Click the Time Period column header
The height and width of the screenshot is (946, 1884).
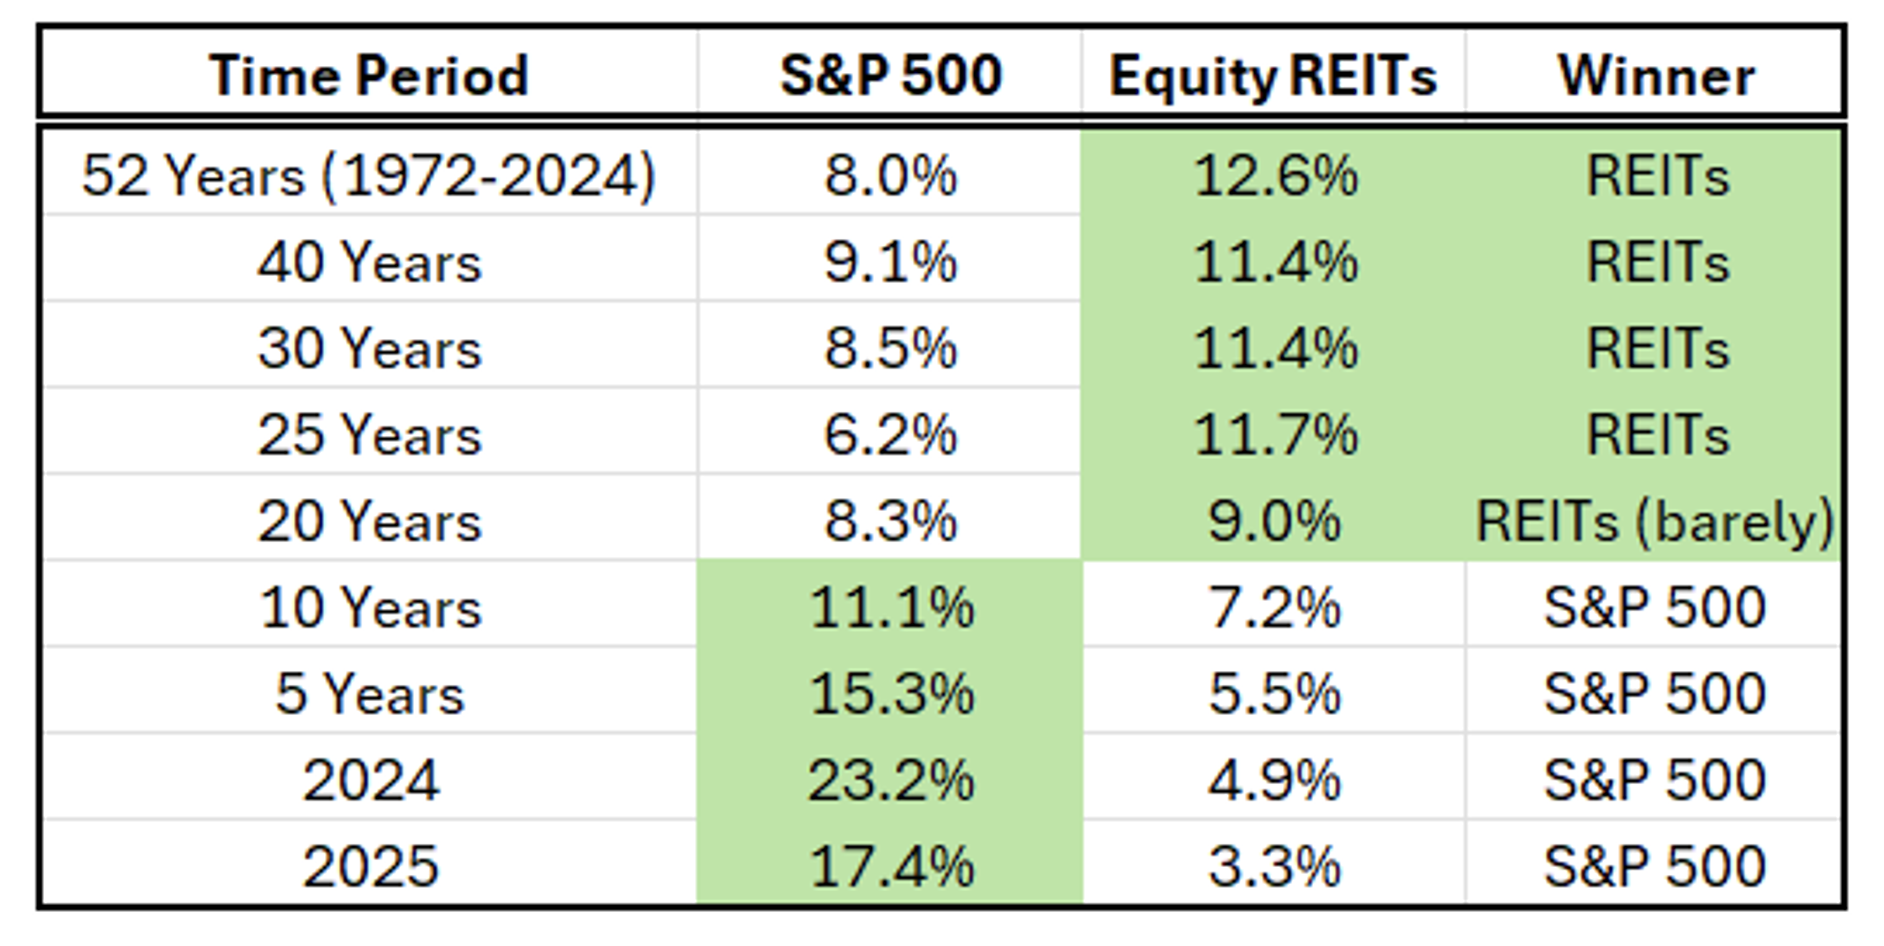point(369,76)
